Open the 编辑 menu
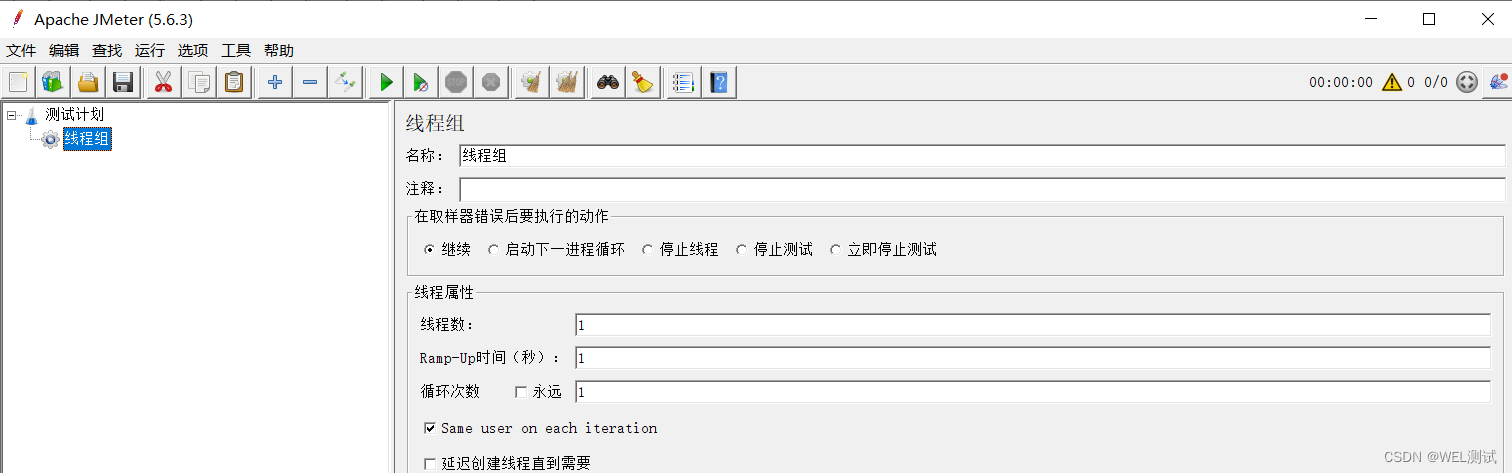 (x=64, y=51)
